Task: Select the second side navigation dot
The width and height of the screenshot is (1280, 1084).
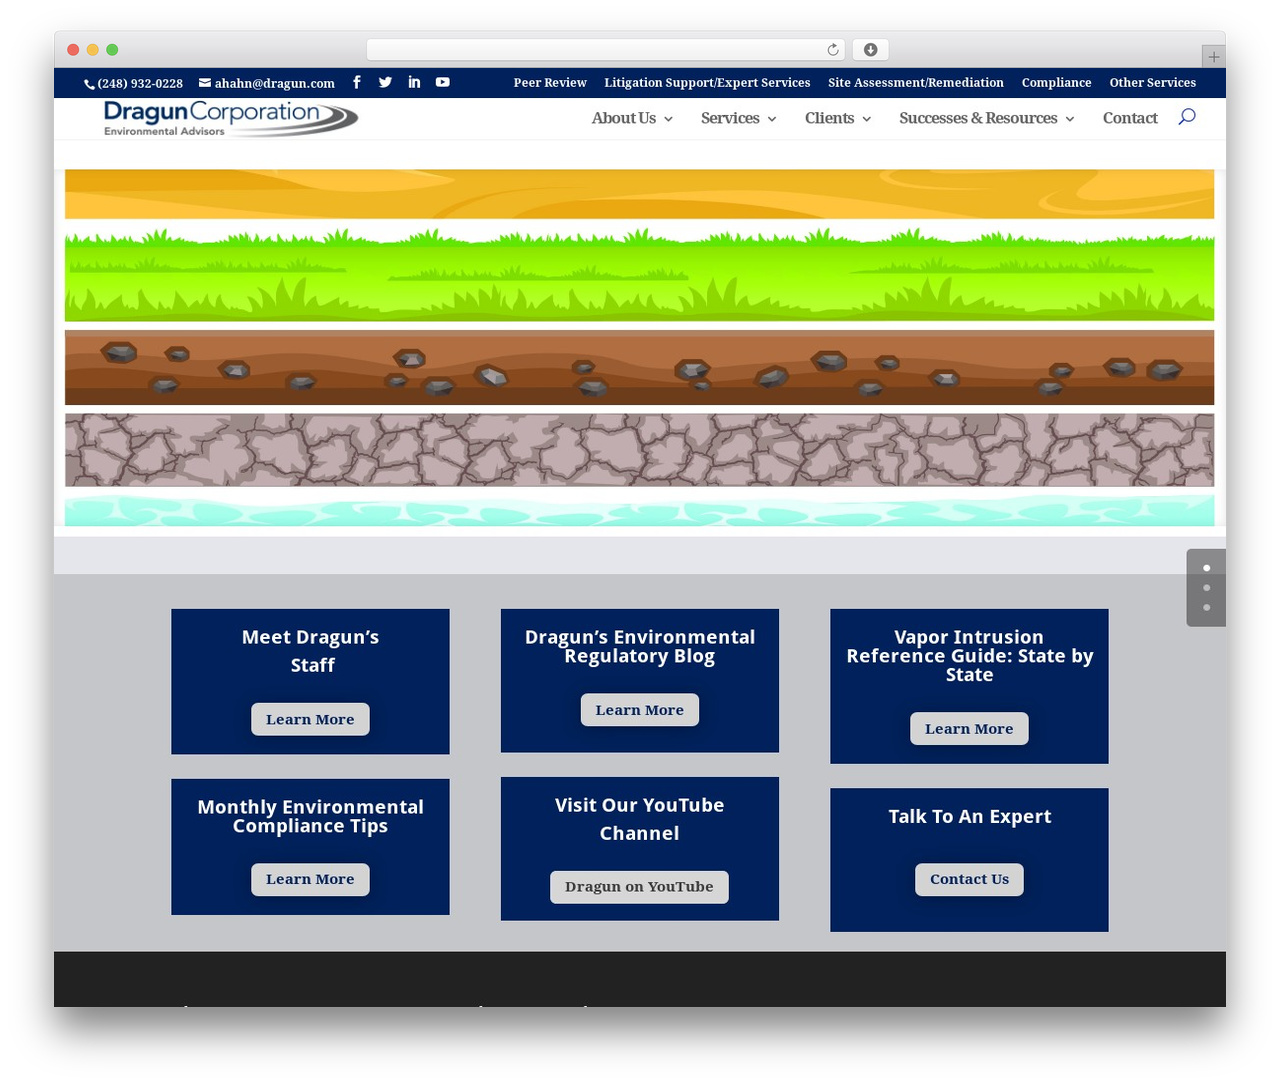Action: coord(1207,588)
